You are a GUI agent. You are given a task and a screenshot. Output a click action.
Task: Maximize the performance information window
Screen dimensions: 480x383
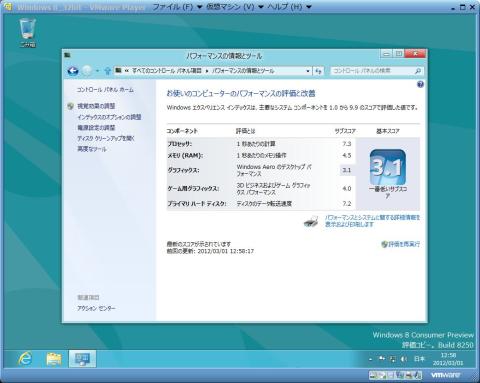[398, 54]
